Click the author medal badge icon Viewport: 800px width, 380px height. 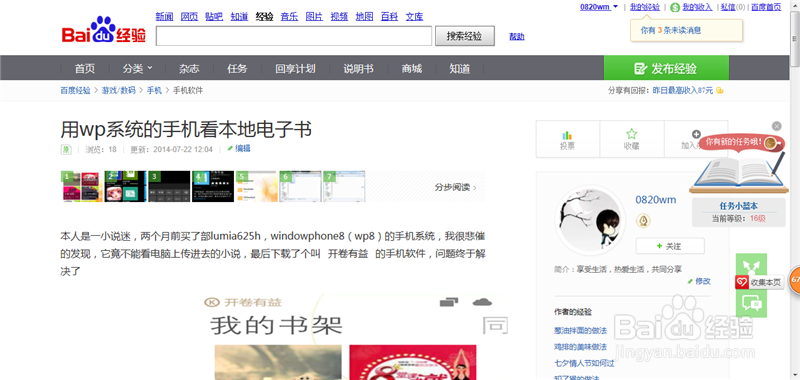[x=643, y=221]
